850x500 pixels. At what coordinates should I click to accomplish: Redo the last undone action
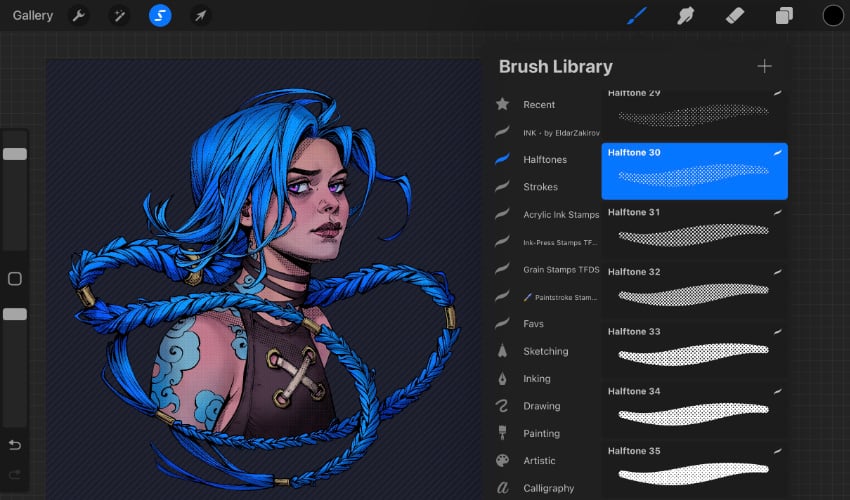pyautogui.click(x=15, y=475)
